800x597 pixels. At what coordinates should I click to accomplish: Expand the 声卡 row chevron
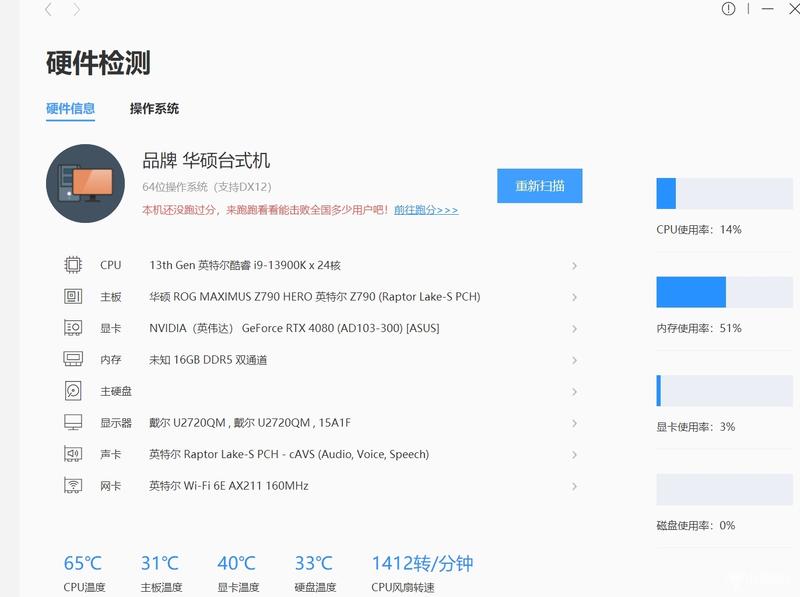tap(574, 455)
